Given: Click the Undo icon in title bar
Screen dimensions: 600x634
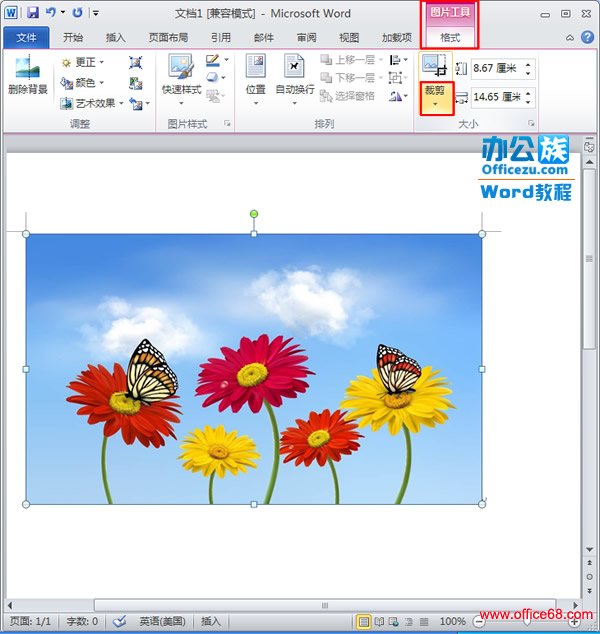Looking at the screenshot, I should pos(50,13).
